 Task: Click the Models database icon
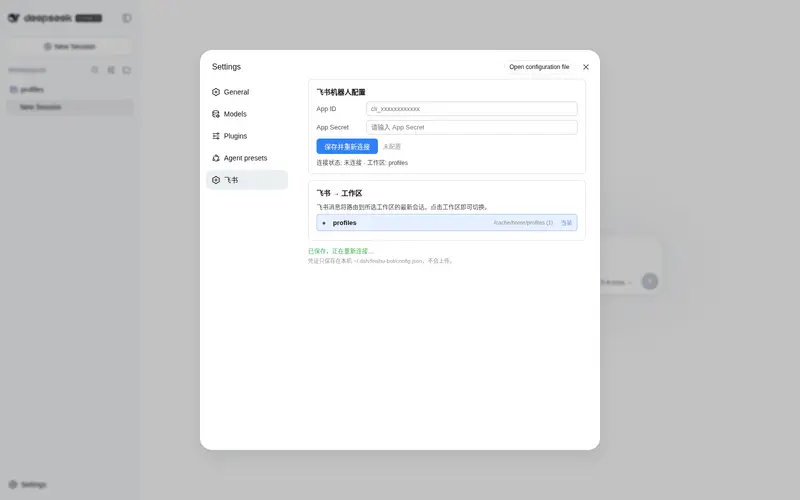[216, 114]
